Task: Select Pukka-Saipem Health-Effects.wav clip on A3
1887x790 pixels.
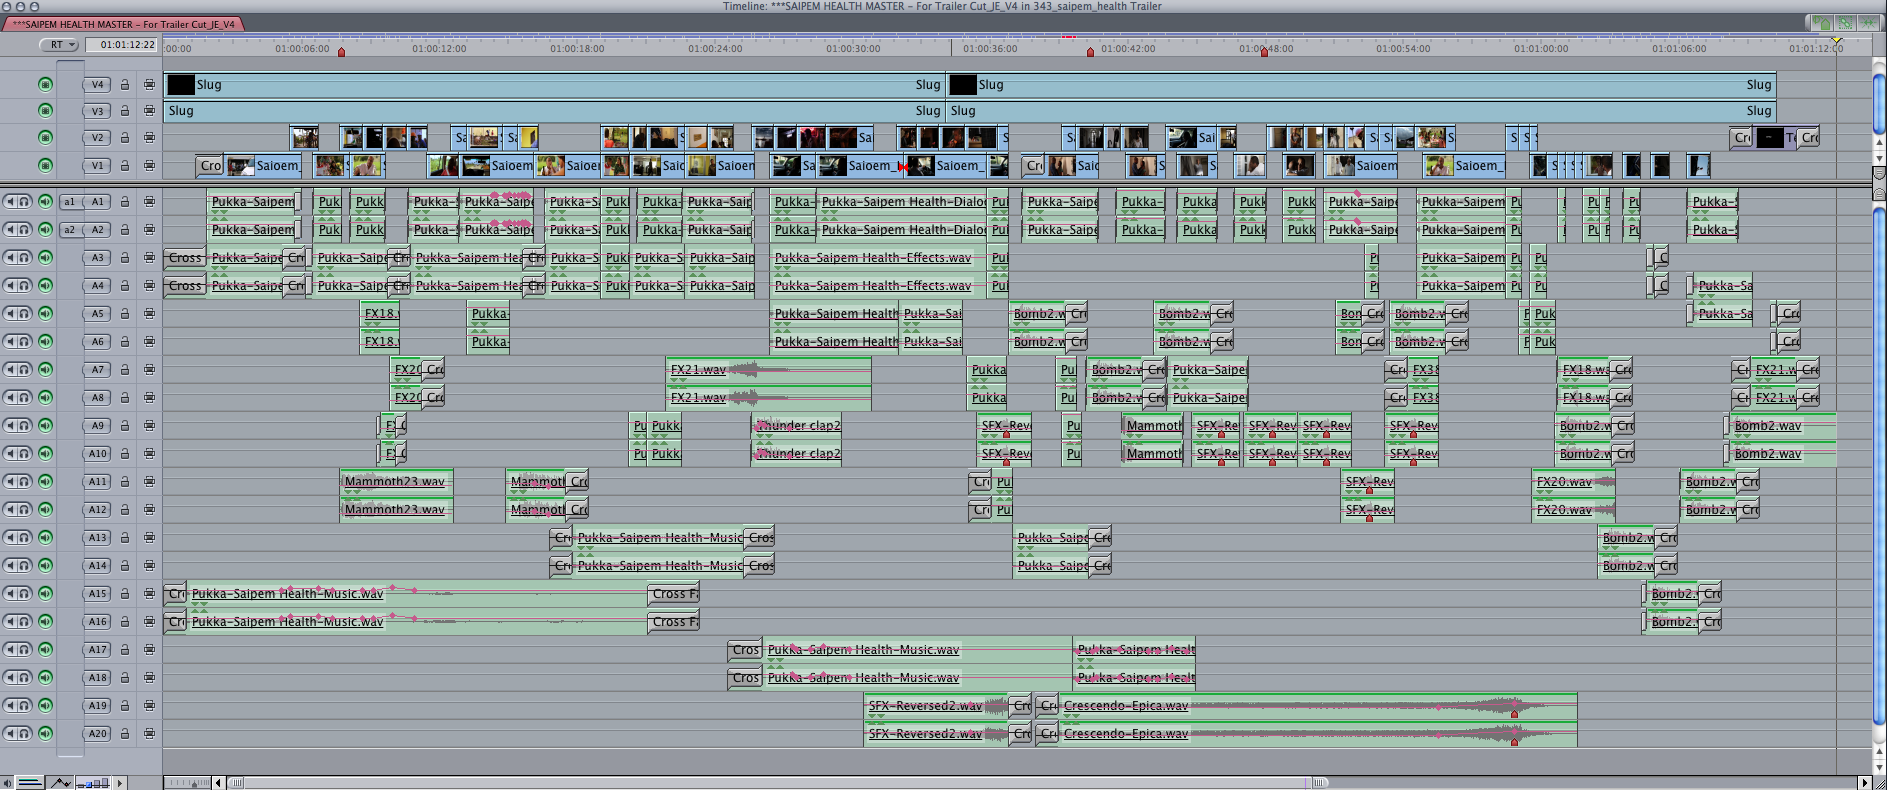Action: coord(879,258)
